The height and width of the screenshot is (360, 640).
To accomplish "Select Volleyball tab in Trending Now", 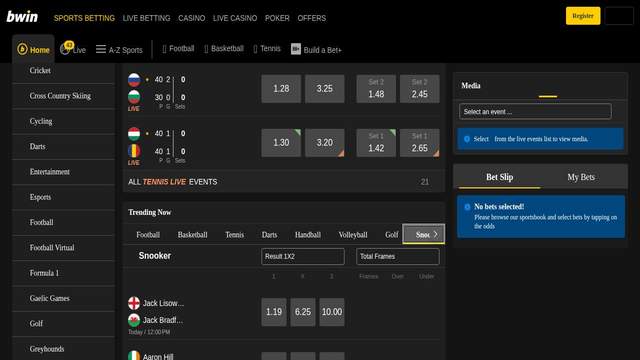I will (x=353, y=235).
